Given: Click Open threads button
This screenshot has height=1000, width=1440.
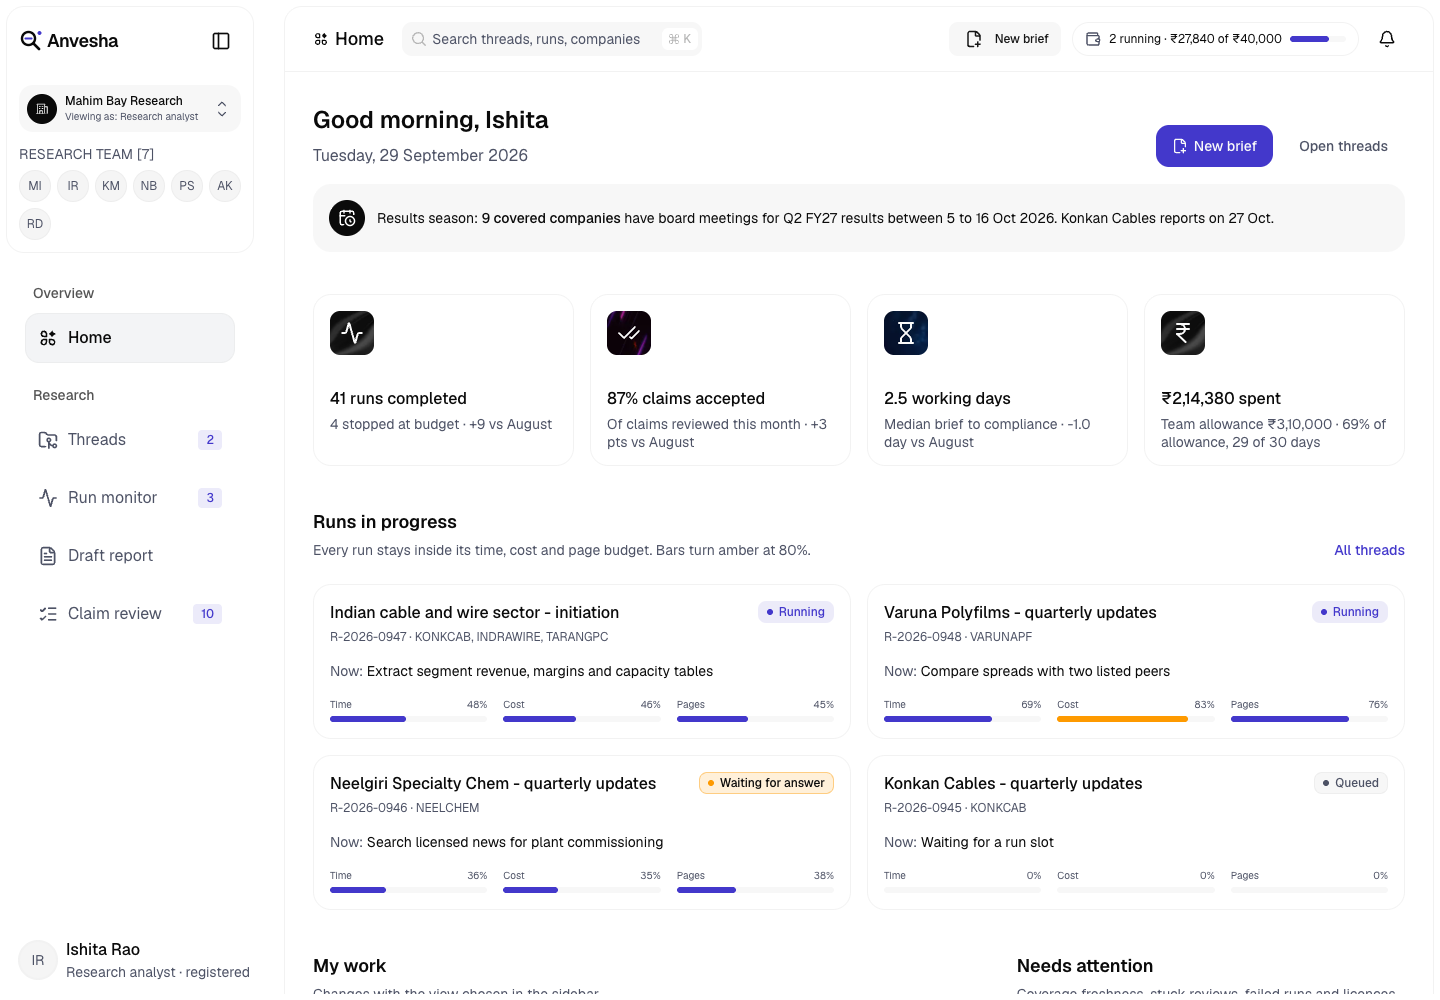Looking at the screenshot, I should 1343,146.
